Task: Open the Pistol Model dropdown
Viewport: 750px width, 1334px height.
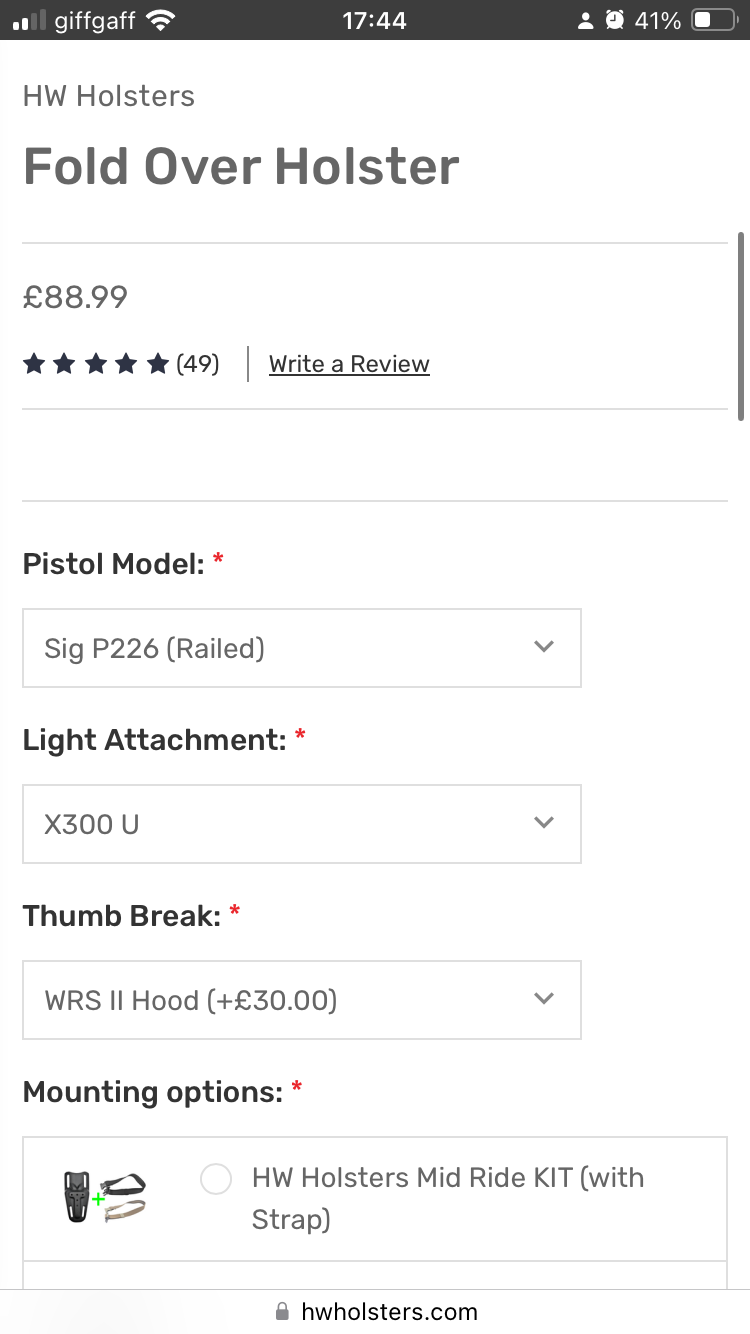Action: coord(301,648)
